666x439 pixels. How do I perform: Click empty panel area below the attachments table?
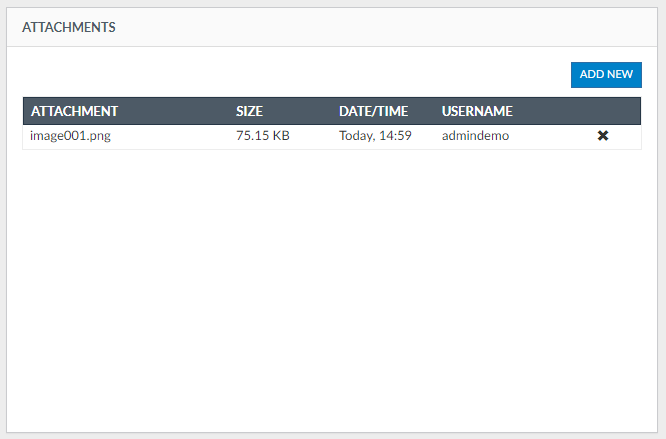click(332, 290)
